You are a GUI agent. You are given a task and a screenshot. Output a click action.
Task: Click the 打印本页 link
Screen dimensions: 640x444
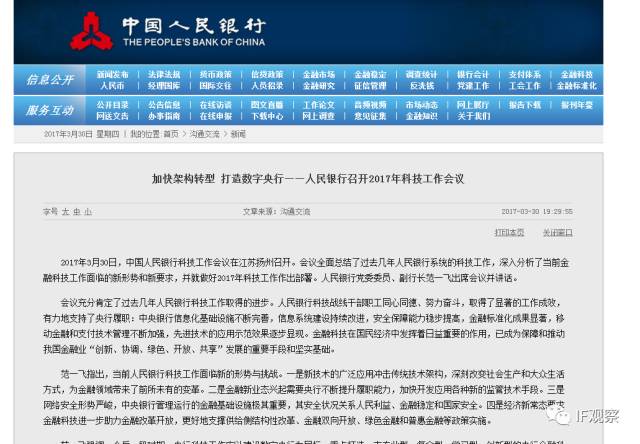point(509,233)
